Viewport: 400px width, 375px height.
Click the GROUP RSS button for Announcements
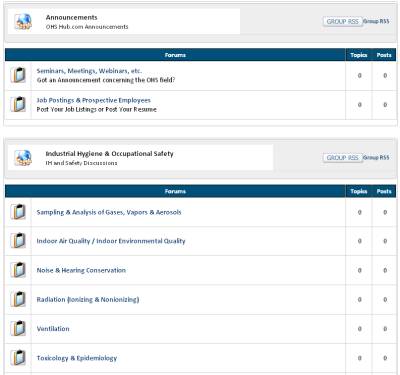click(342, 22)
